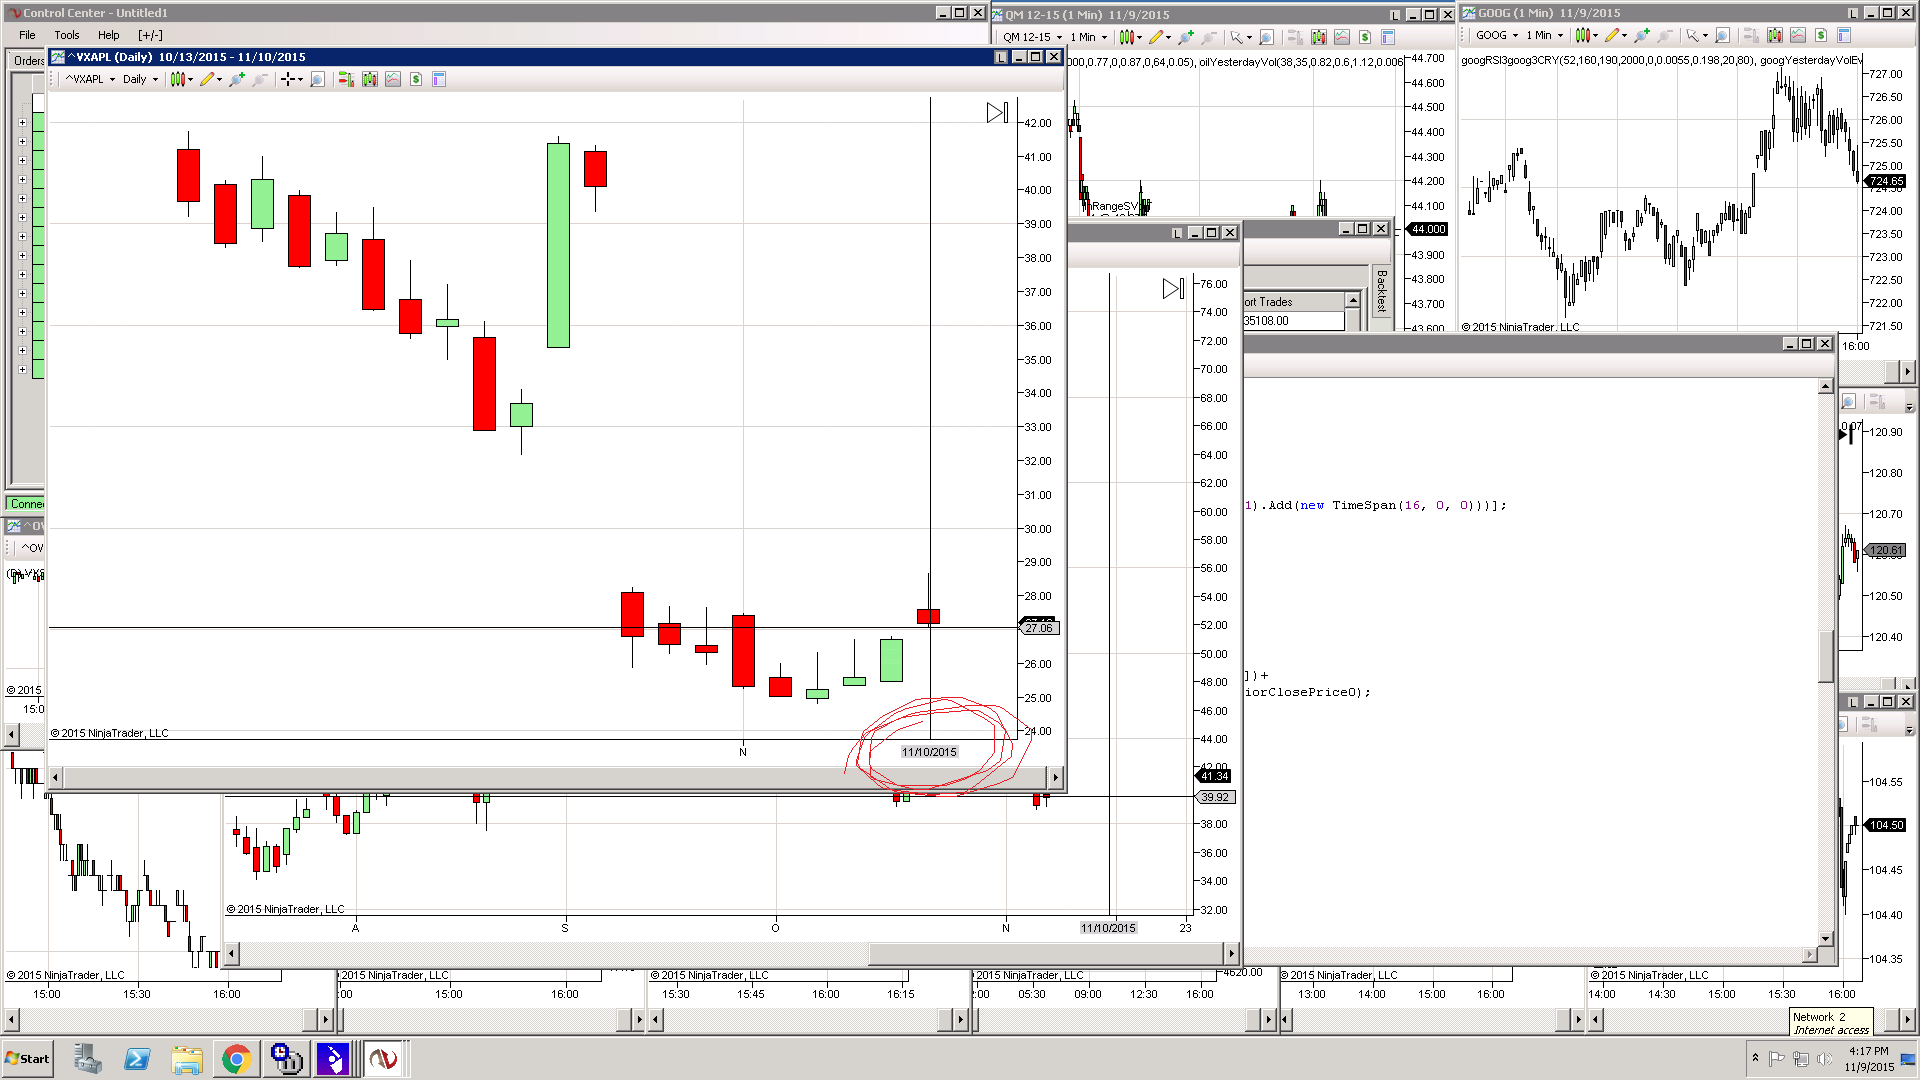
Task: Select the crosshair cursor tool in VXAPL chart
Action: 288,79
